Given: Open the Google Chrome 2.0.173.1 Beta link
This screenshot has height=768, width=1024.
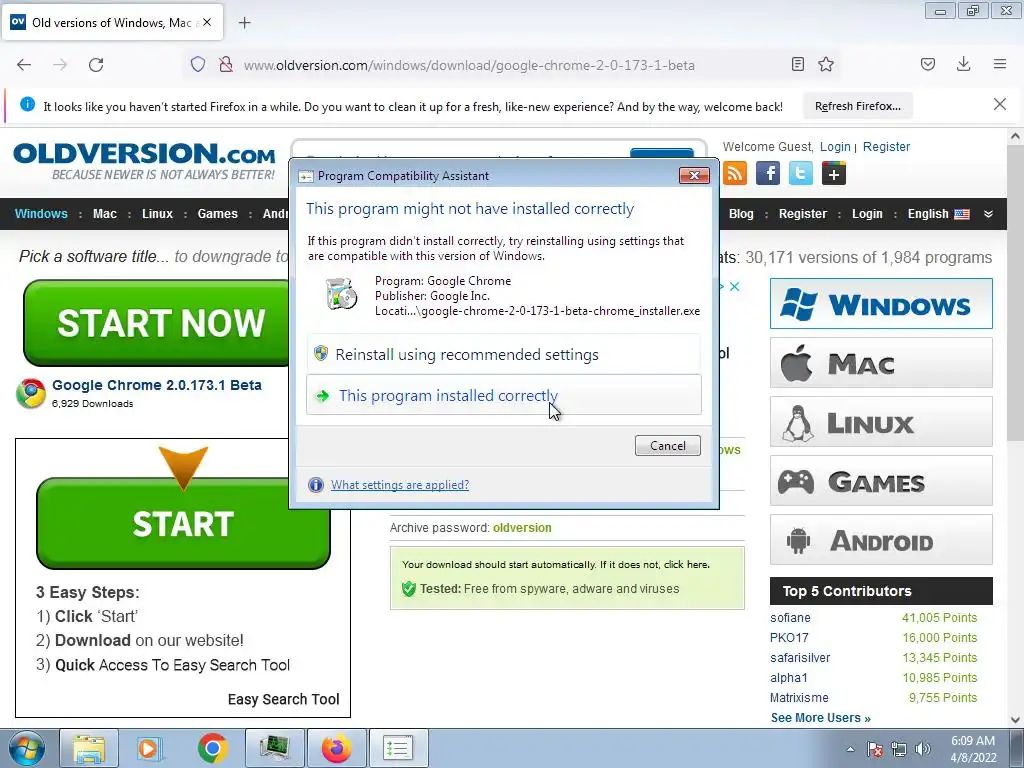Looking at the screenshot, I should 157,385.
